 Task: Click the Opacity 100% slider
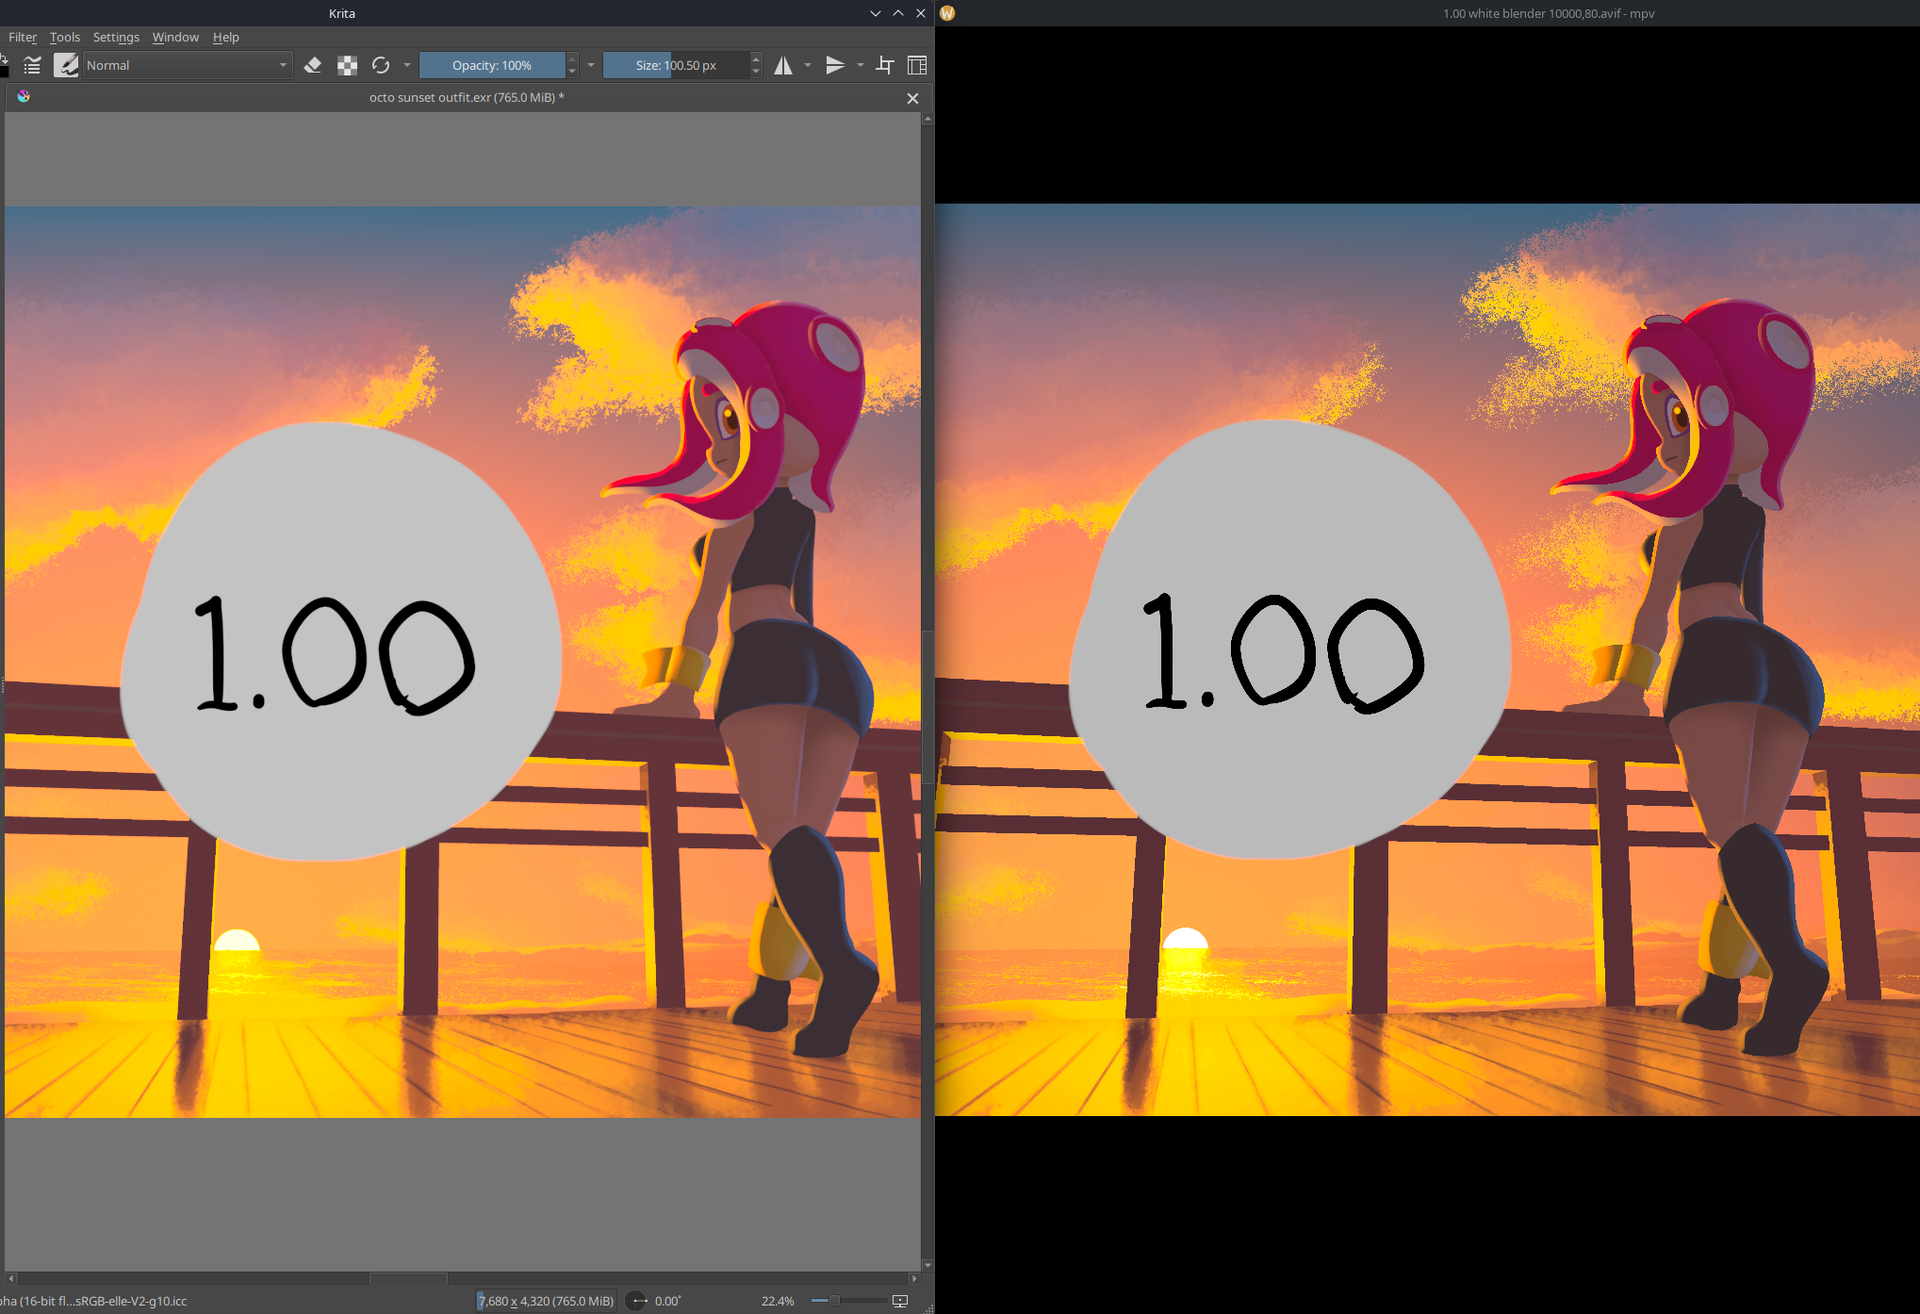[491, 65]
